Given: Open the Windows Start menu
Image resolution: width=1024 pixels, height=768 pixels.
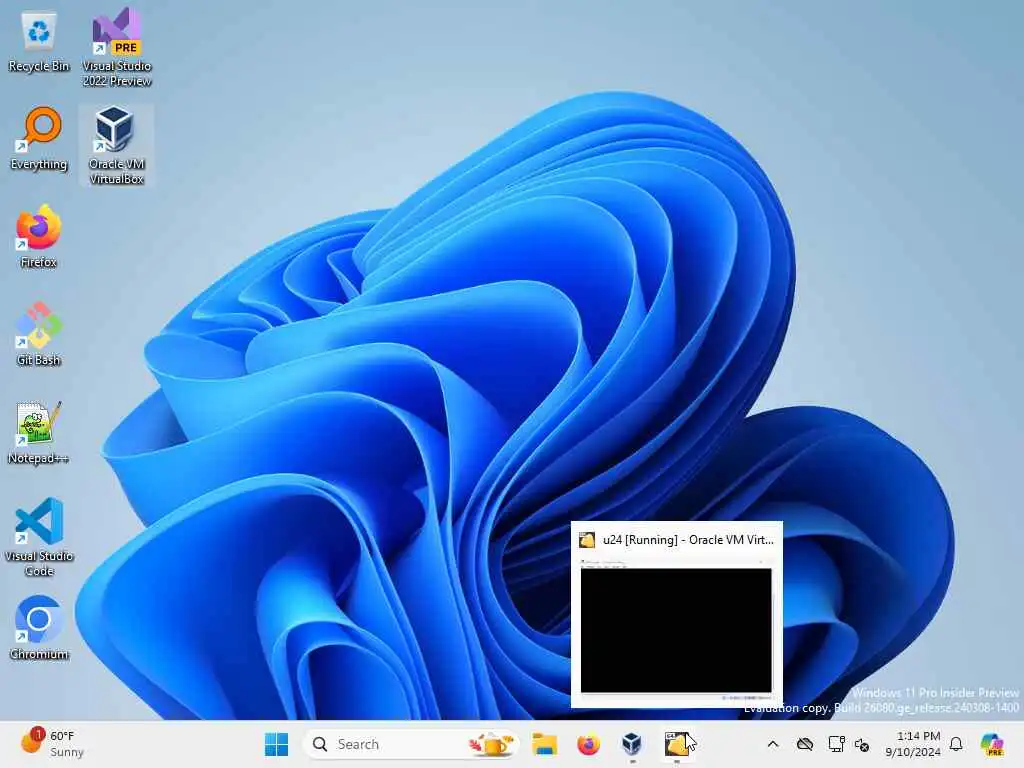Looking at the screenshot, I should point(276,744).
